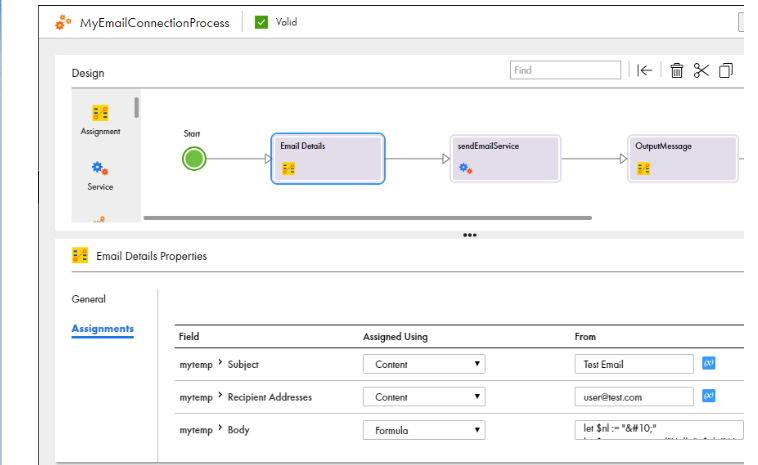Click the trash delete icon

pyautogui.click(x=676, y=71)
